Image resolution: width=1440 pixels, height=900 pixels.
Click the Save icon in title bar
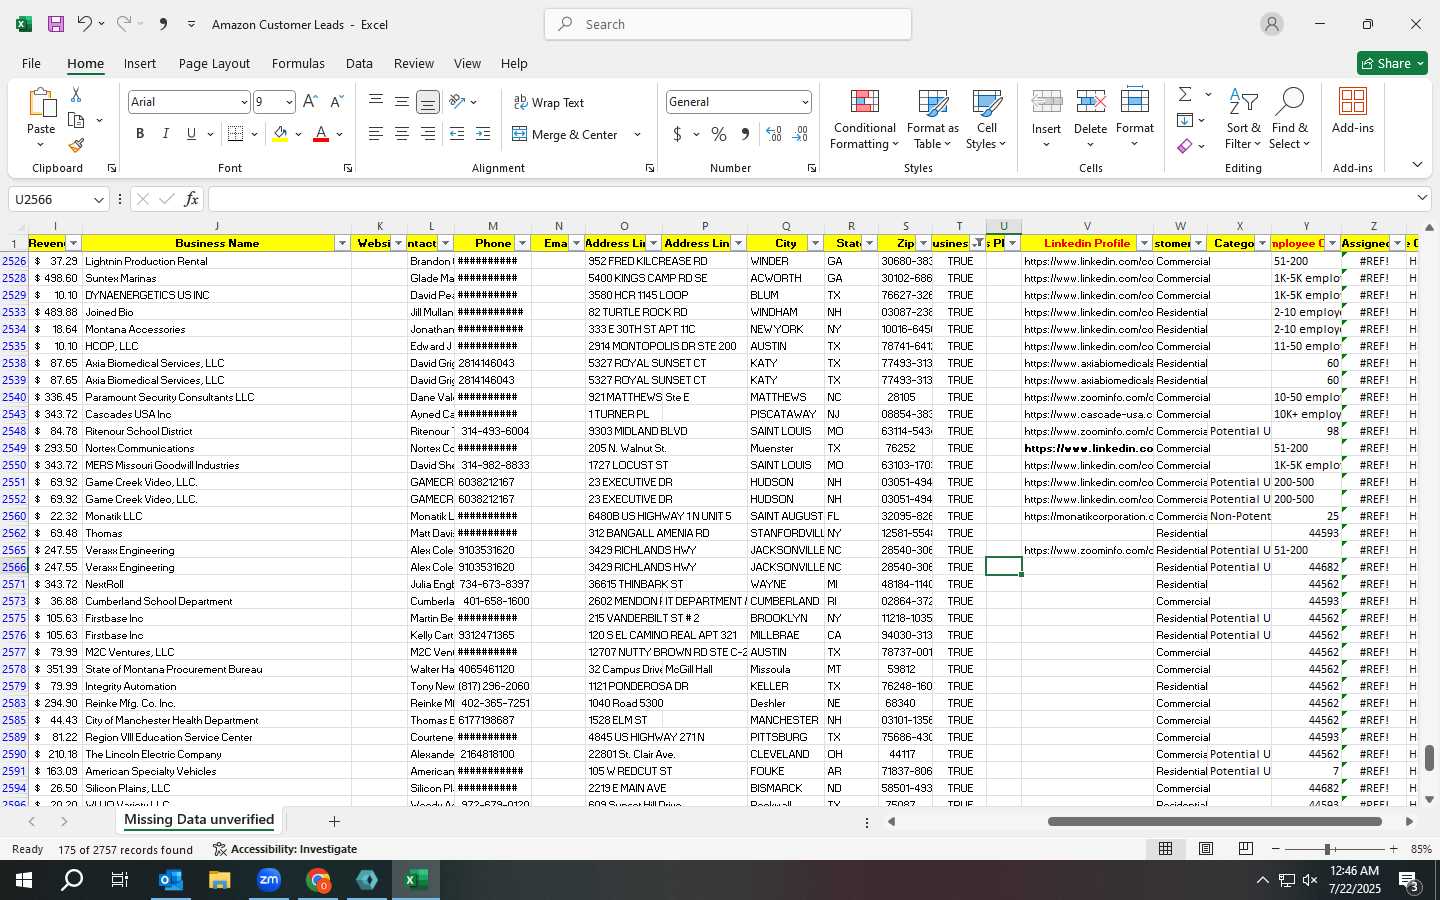(x=56, y=24)
